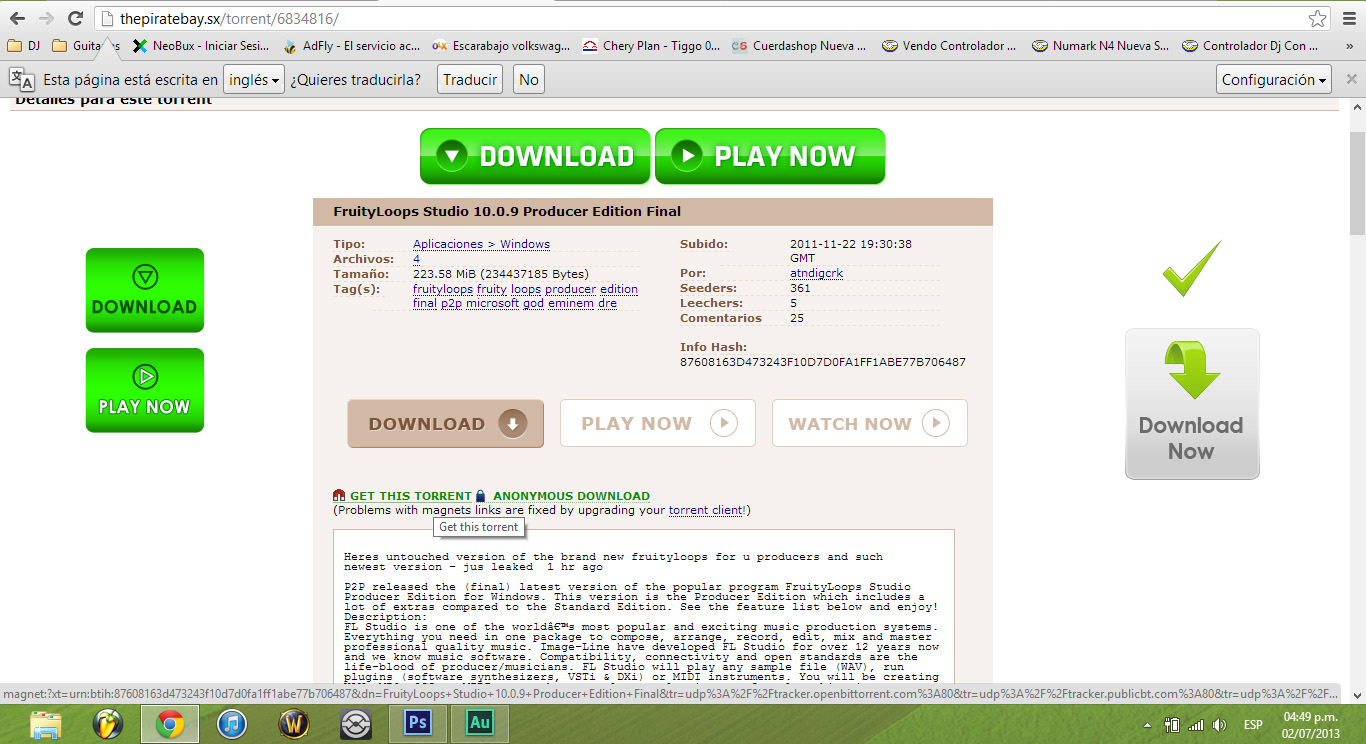Click the red magnet icon beside GET THIS TORRENT
The height and width of the screenshot is (744, 1366).
[x=339, y=496]
